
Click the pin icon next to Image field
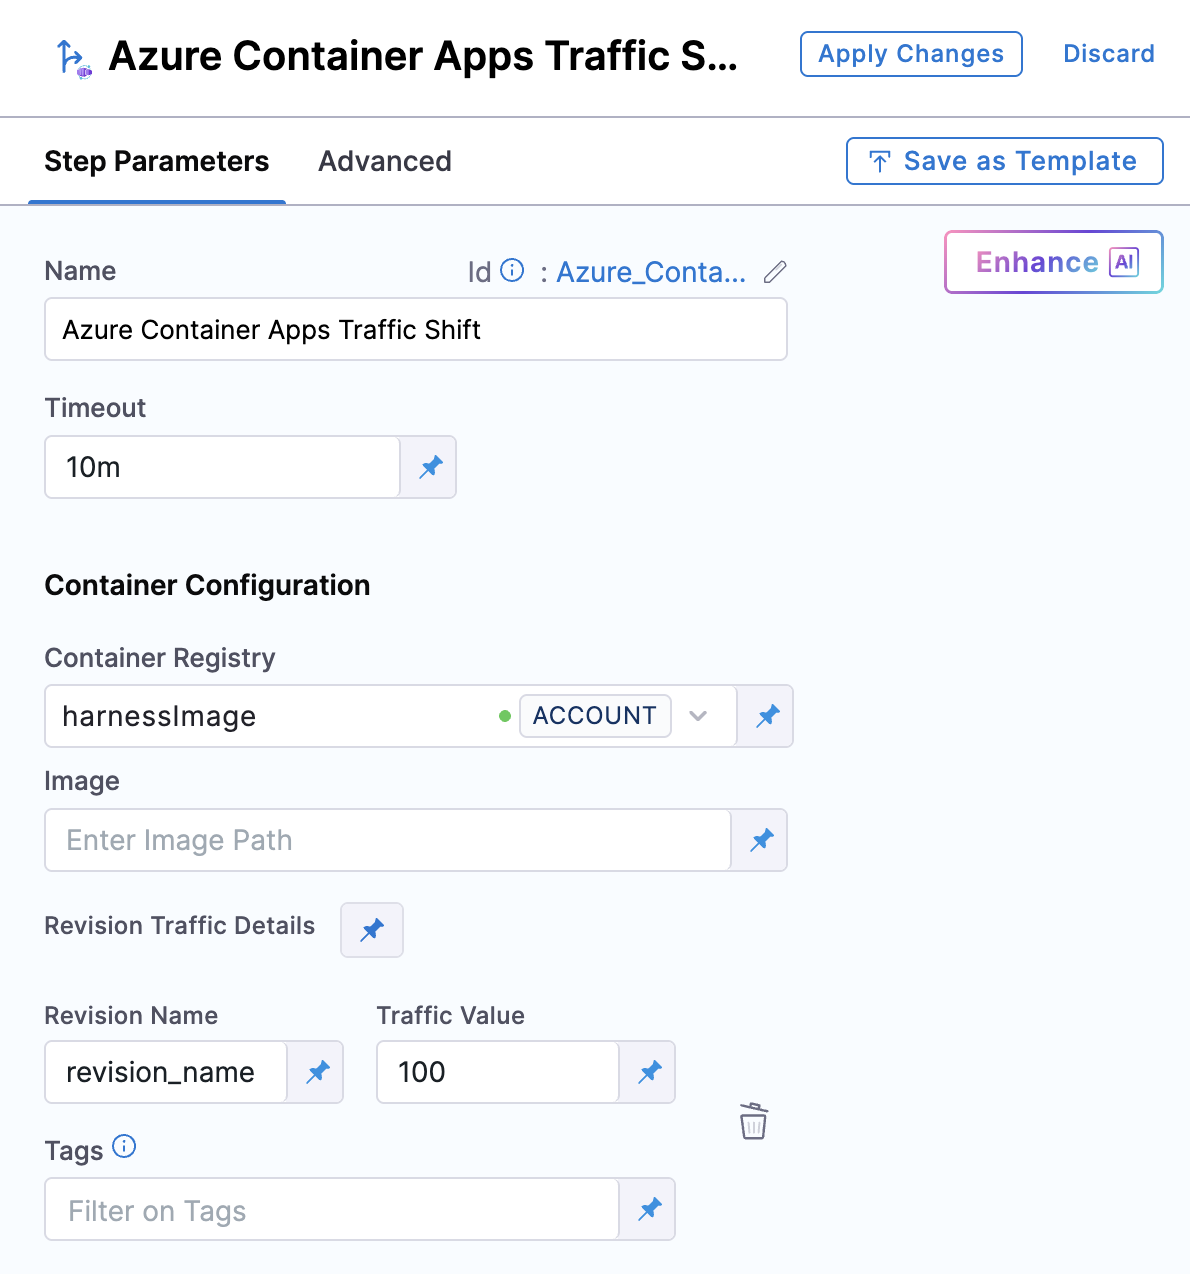click(761, 840)
